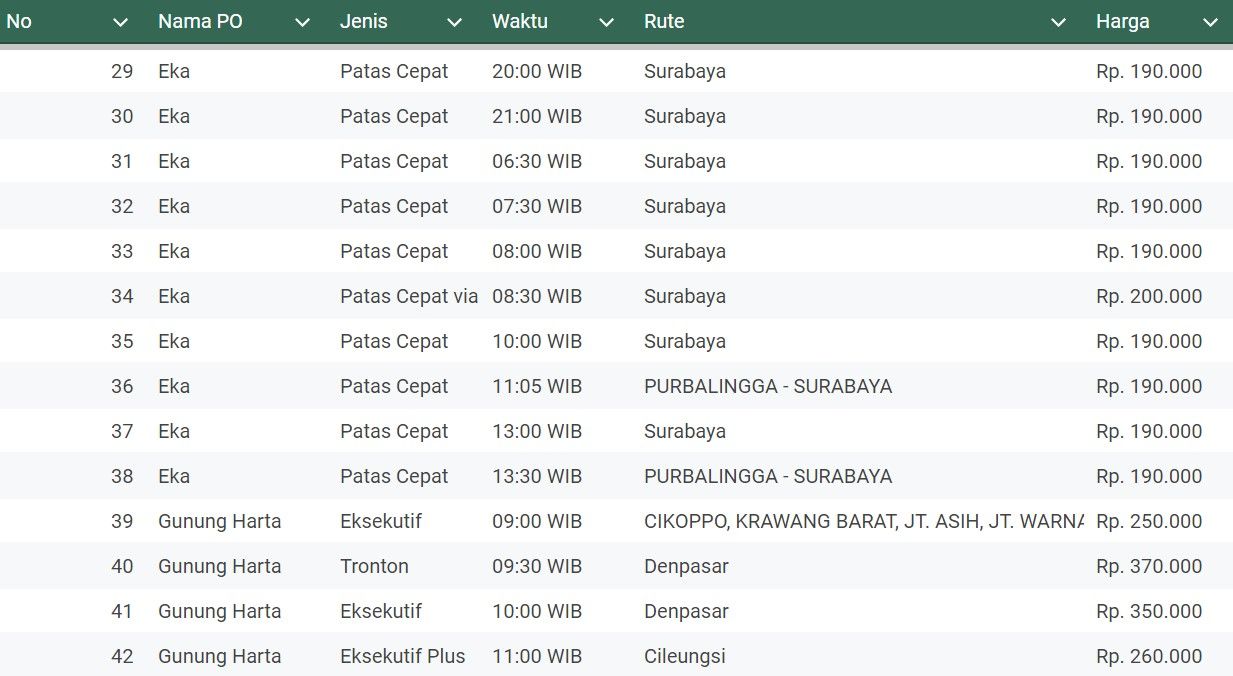Open the Waktu column filter chevron
Image resolution: width=1233 pixels, height=676 pixels.
point(607,22)
